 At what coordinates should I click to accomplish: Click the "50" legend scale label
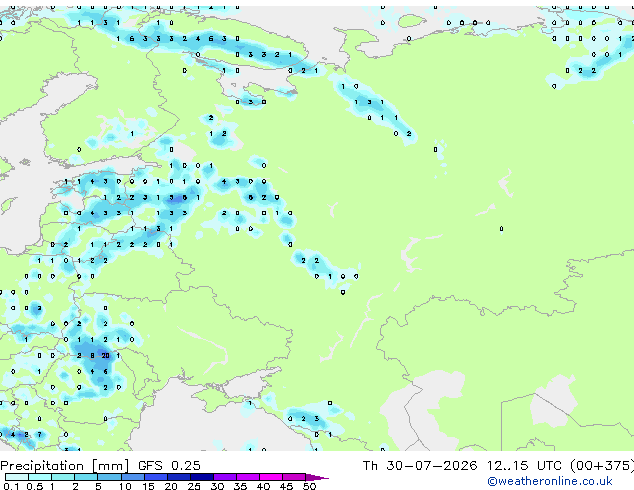(309, 486)
